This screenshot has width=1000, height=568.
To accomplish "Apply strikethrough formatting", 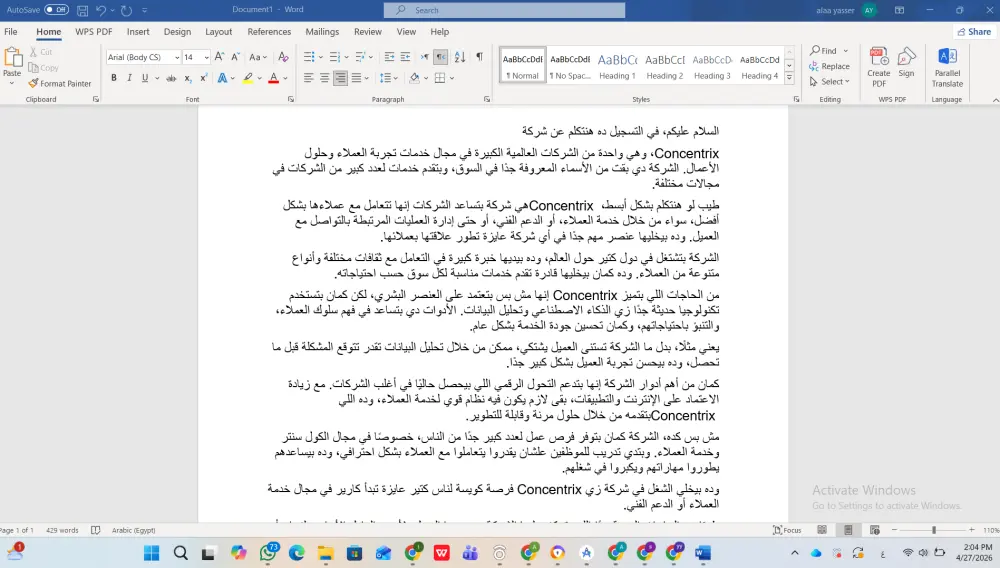I will pyautogui.click(x=171, y=78).
